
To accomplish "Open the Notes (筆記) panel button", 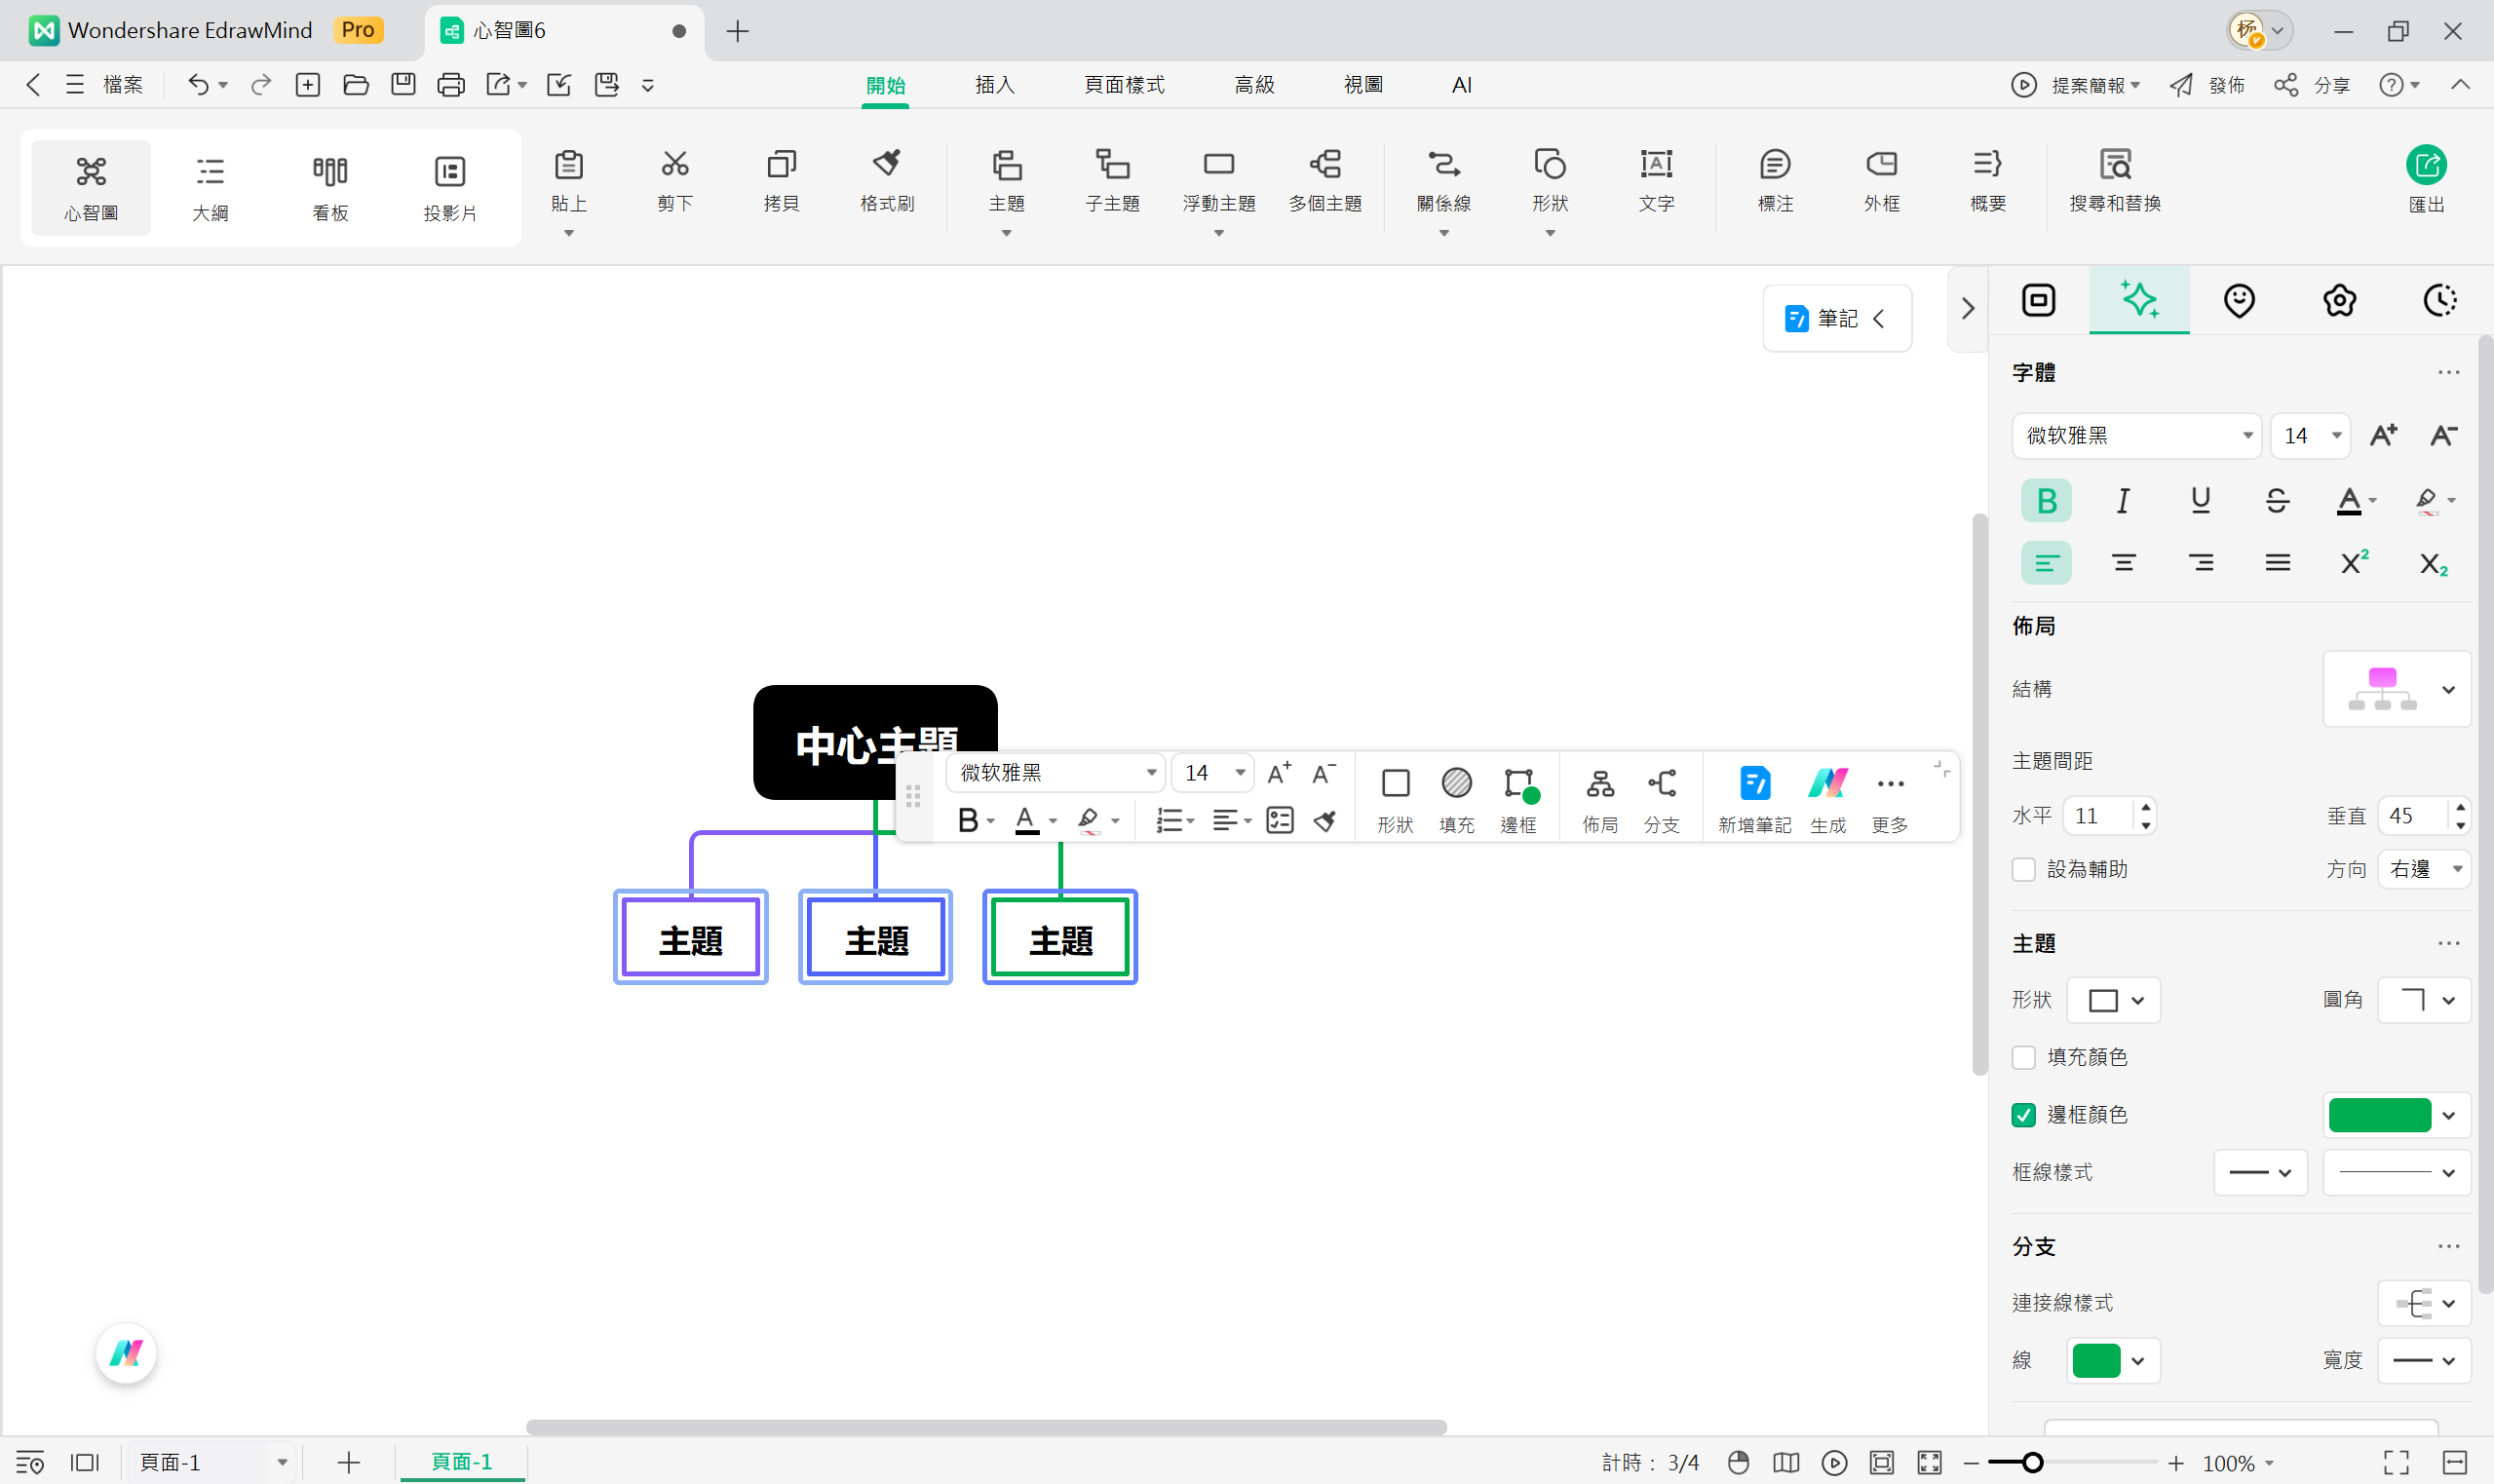I will [1836, 318].
